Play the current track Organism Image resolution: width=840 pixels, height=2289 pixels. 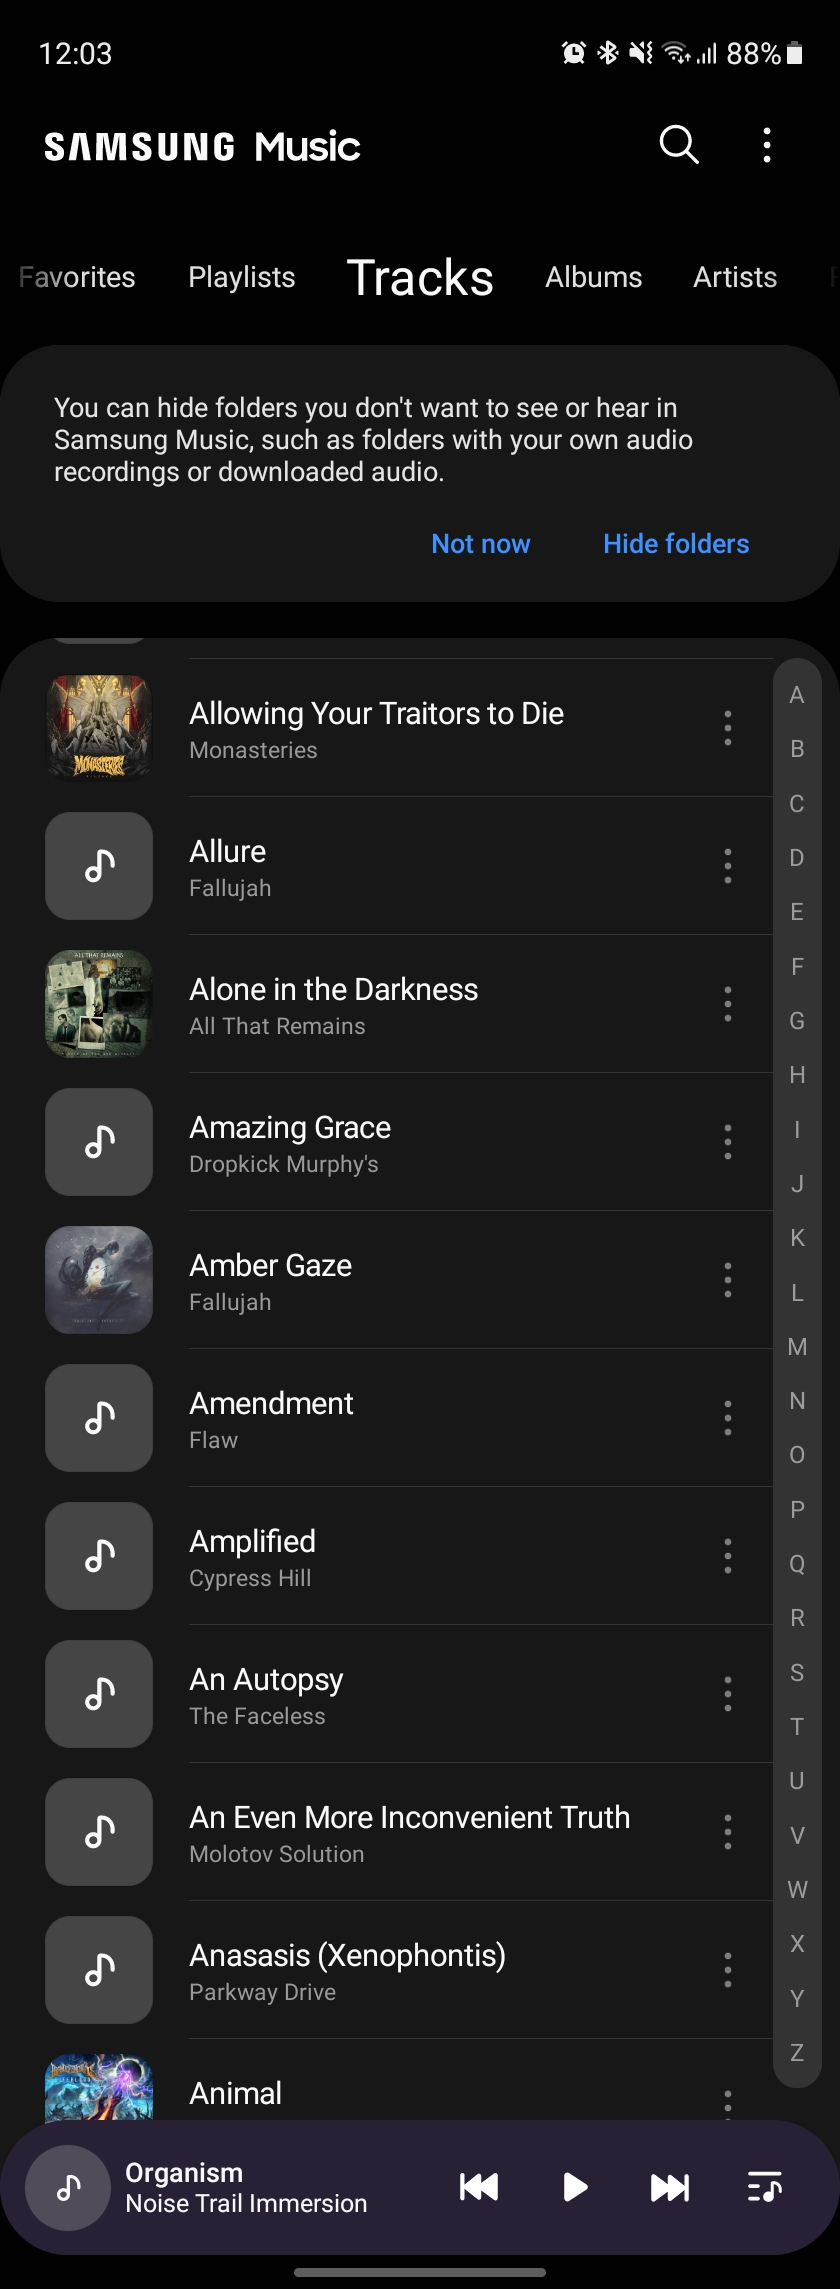(x=575, y=2187)
